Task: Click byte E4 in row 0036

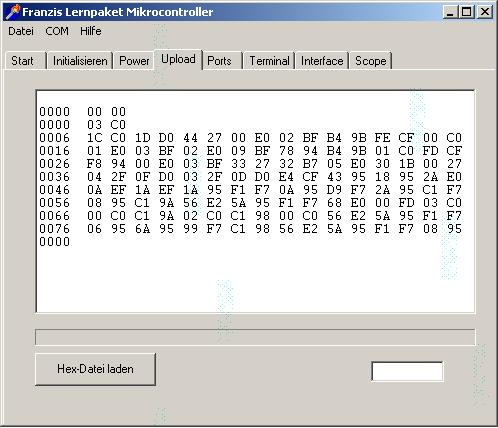Action: [286, 177]
